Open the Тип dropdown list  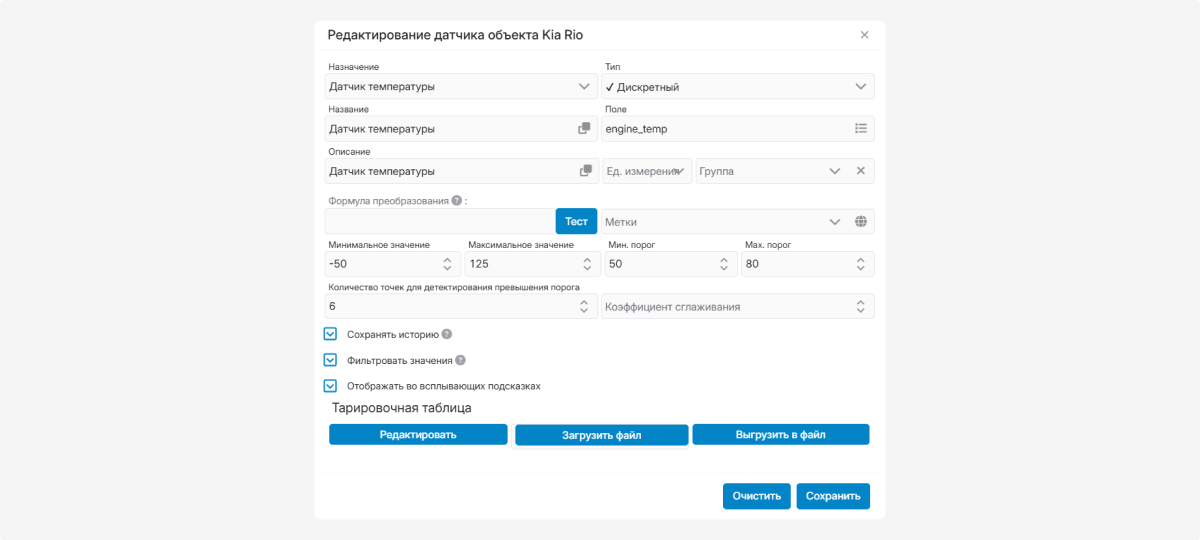[860, 87]
